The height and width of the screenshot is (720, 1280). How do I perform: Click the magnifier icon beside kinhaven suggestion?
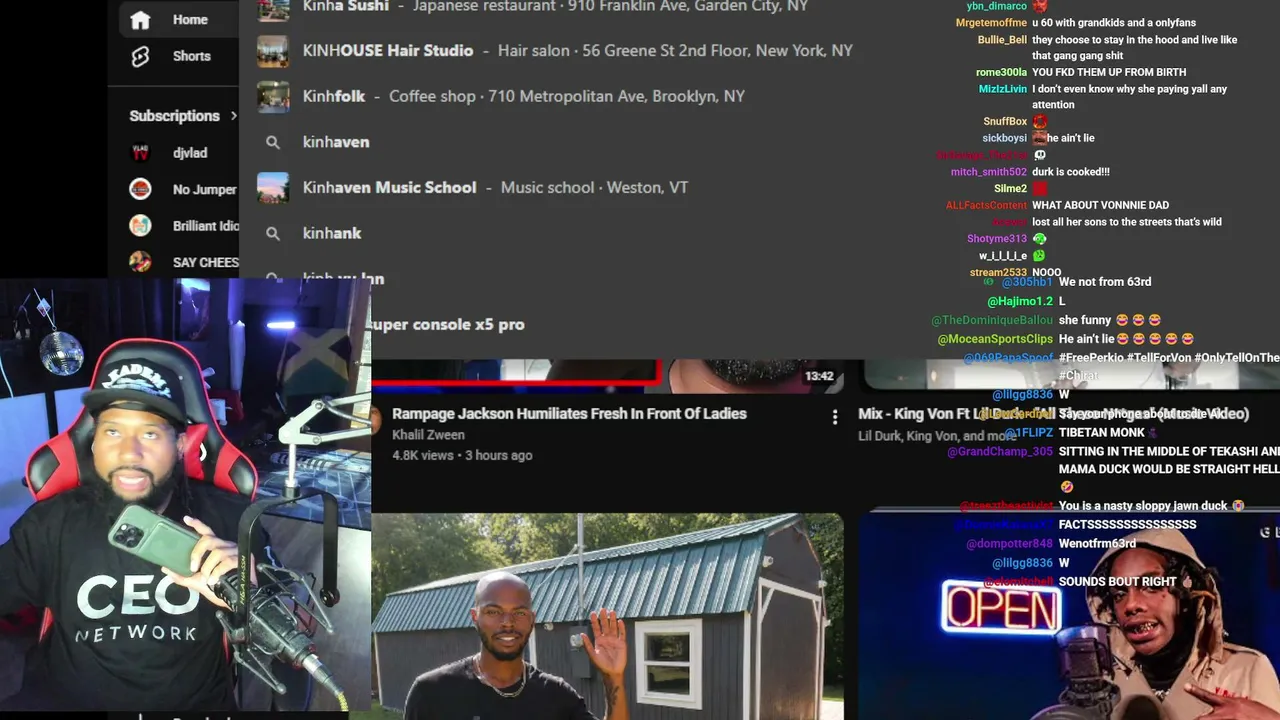tap(273, 142)
